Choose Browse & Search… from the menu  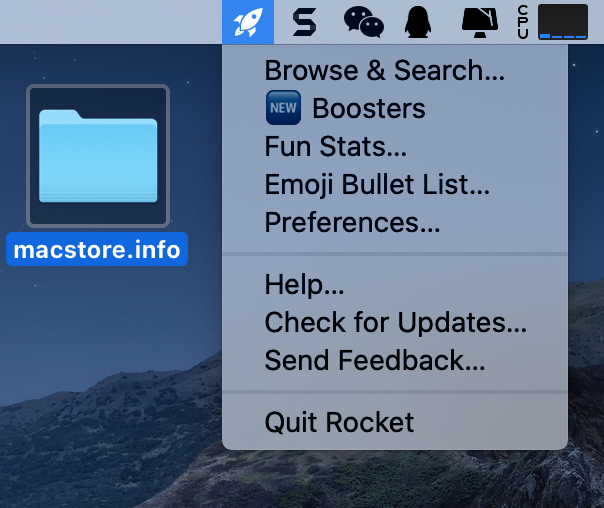click(x=394, y=70)
